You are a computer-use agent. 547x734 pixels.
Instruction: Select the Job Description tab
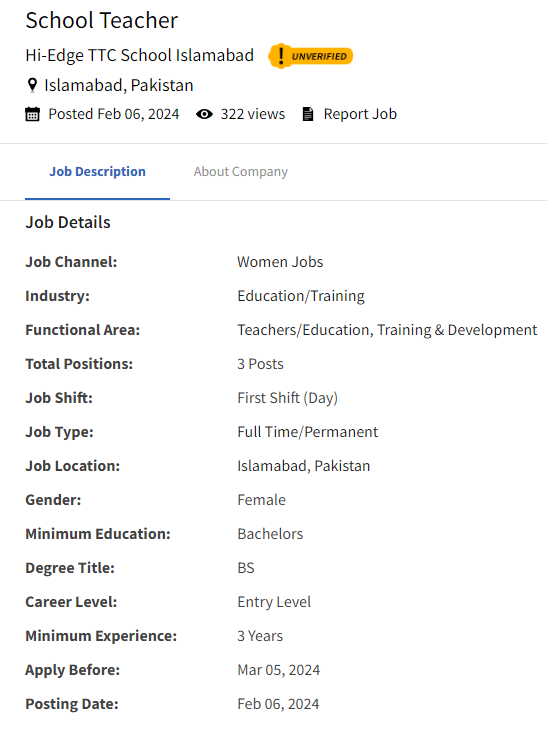pos(97,171)
